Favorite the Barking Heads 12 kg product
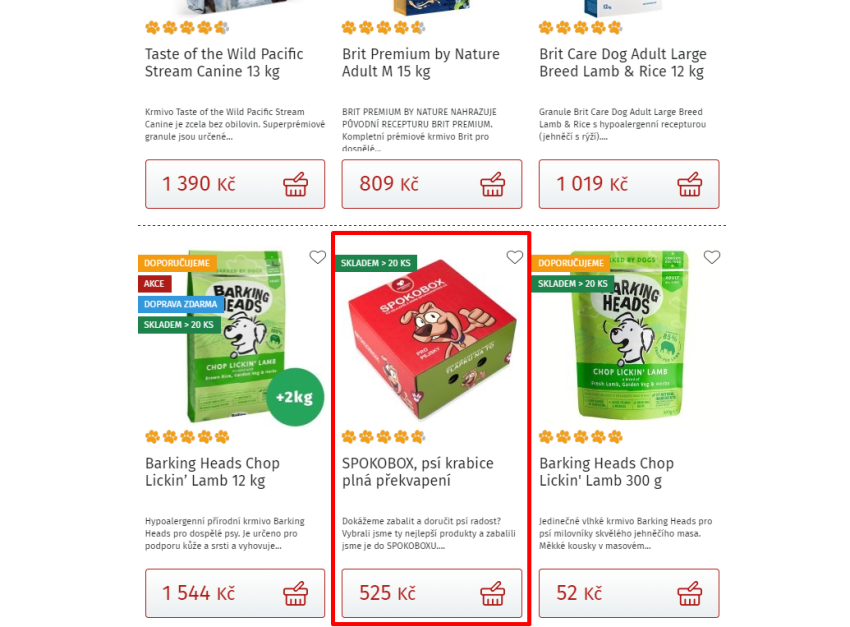This screenshot has width=850, height=627. [318, 257]
